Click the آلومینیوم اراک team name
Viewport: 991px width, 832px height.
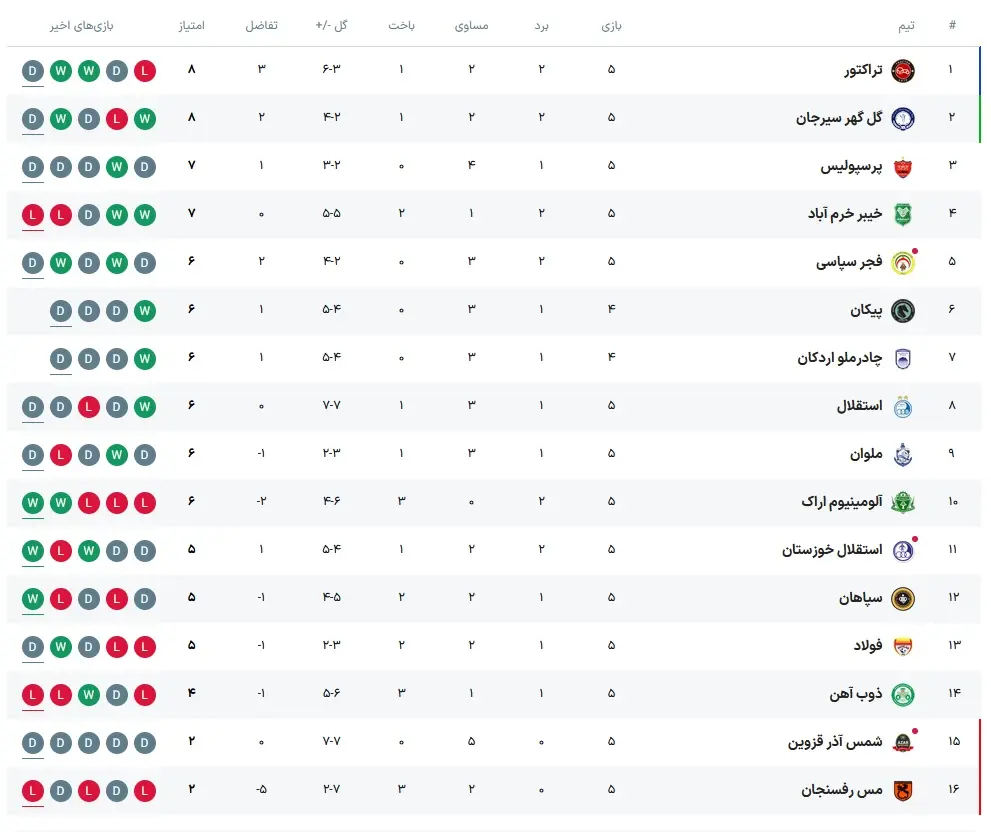(x=841, y=502)
